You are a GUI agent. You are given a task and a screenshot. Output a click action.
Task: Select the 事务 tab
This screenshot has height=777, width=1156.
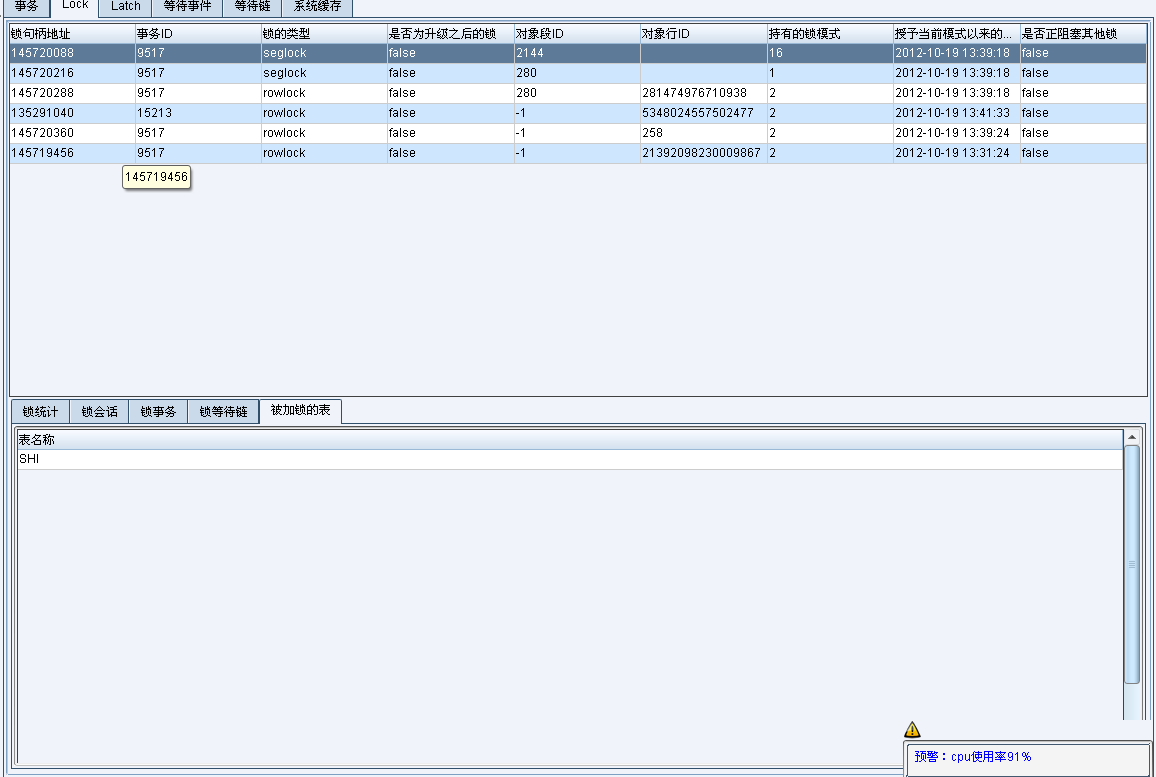(26, 6)
